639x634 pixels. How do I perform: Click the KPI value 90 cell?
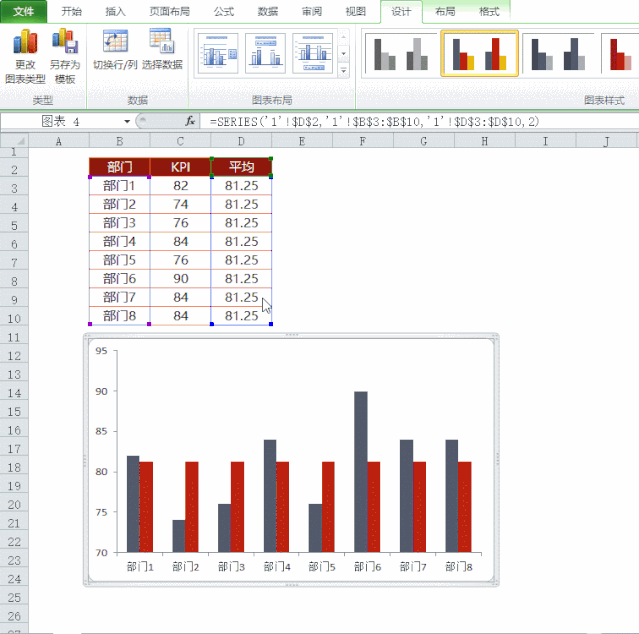181,279
